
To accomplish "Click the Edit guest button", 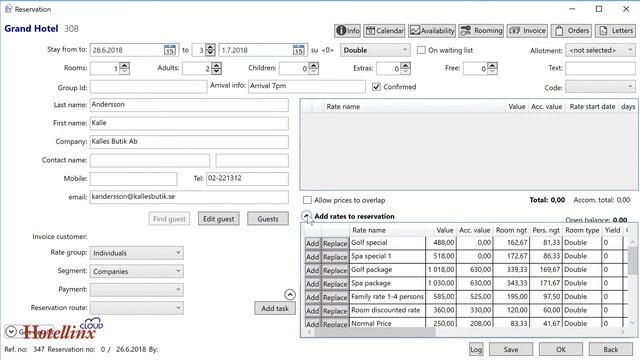I will pyautogui.click(x=219, y=219).
